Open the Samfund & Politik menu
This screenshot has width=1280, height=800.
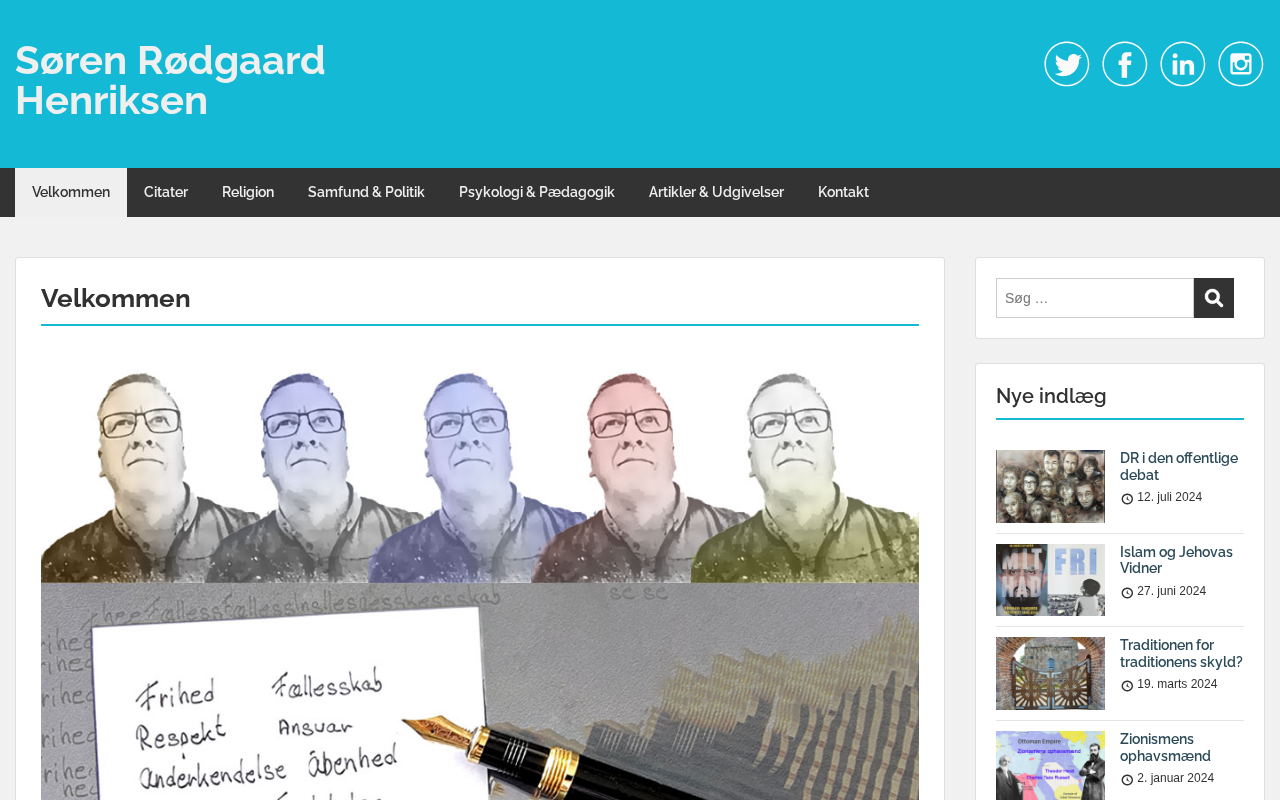click(x=366, y=192)
